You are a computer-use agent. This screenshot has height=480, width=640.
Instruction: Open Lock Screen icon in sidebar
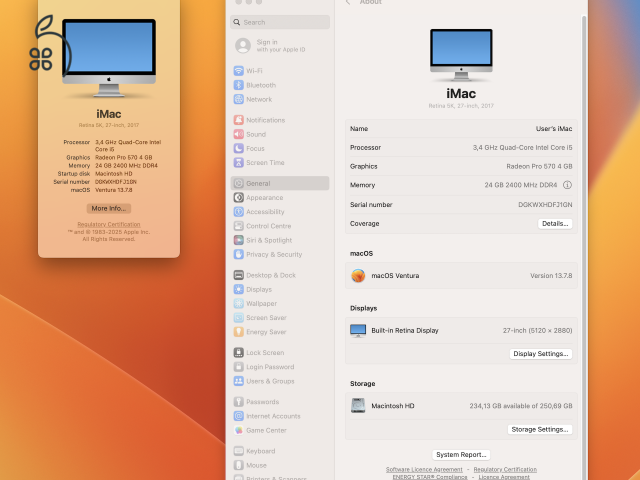(x=239, y=353)
